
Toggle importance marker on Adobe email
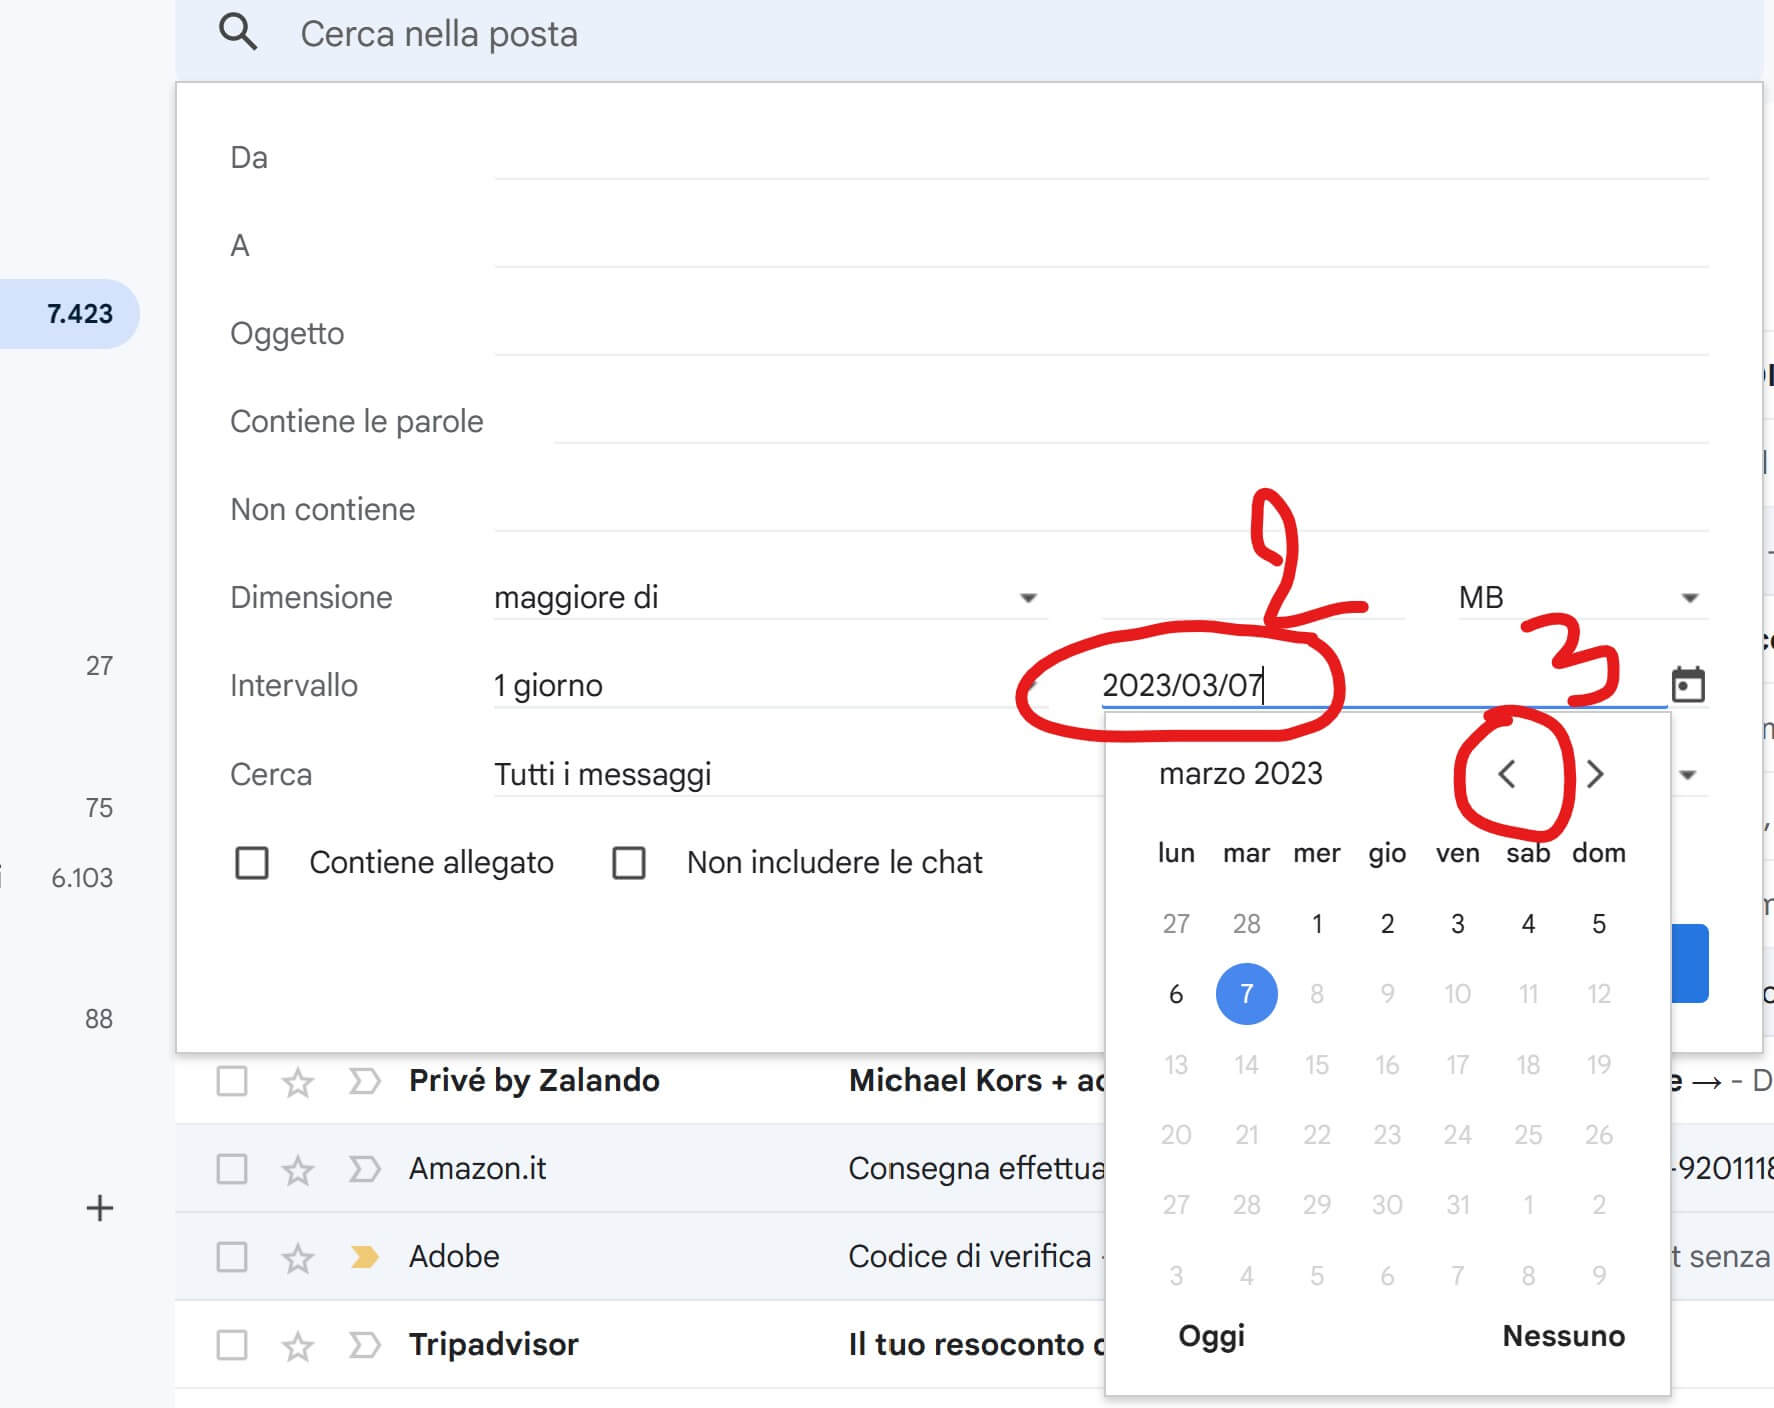pos(364,1257)
